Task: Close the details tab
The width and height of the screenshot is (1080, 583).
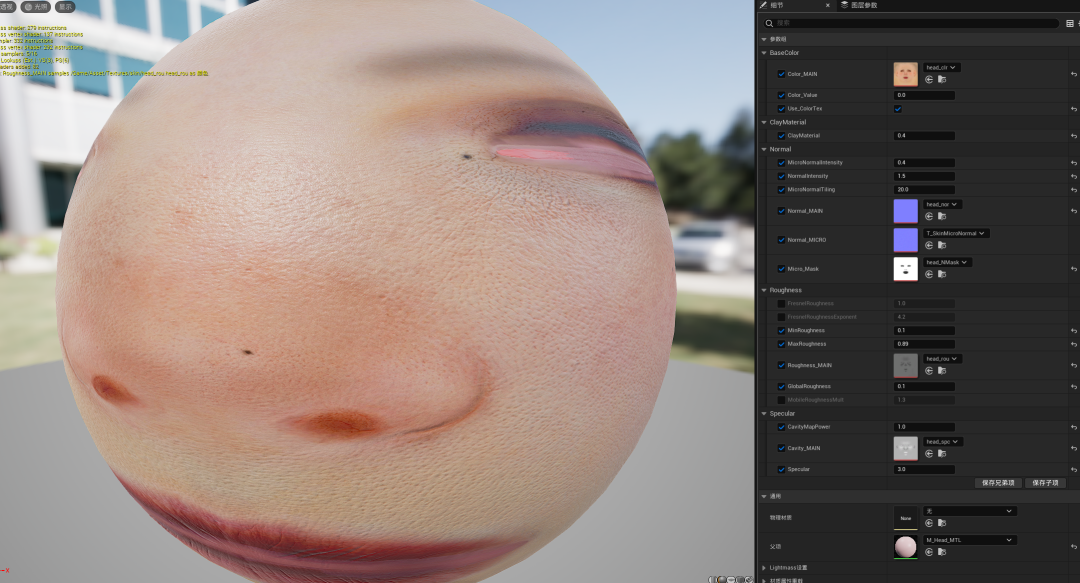Action: [827, 6]
